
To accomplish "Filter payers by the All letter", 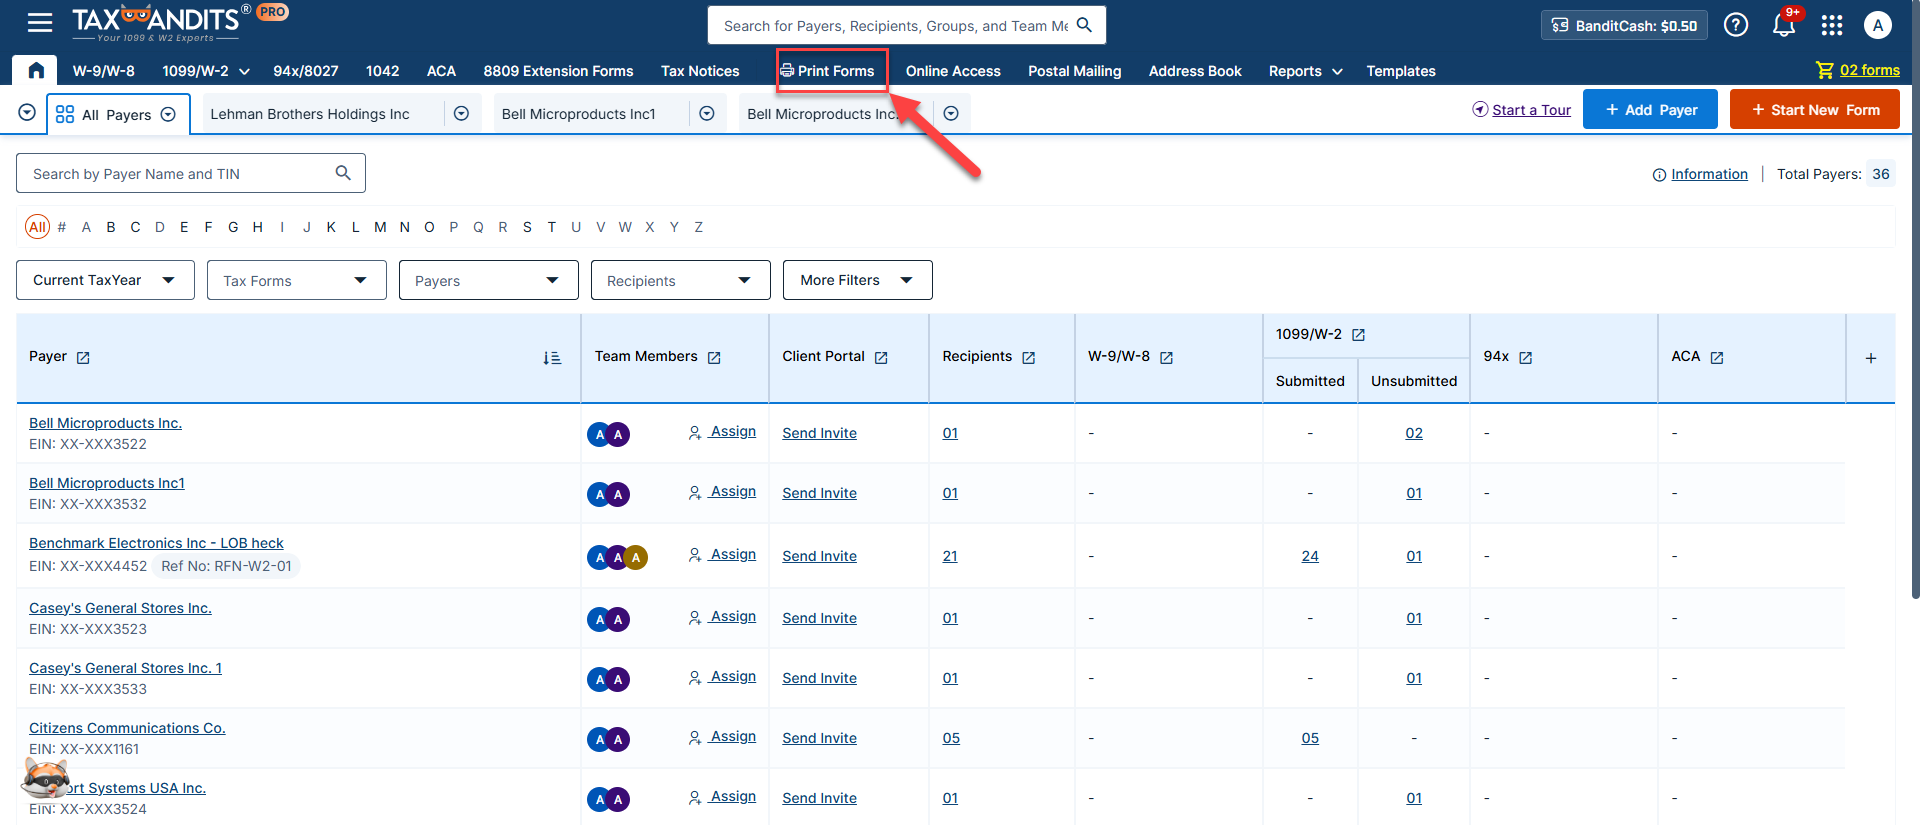I will [37, 227].
